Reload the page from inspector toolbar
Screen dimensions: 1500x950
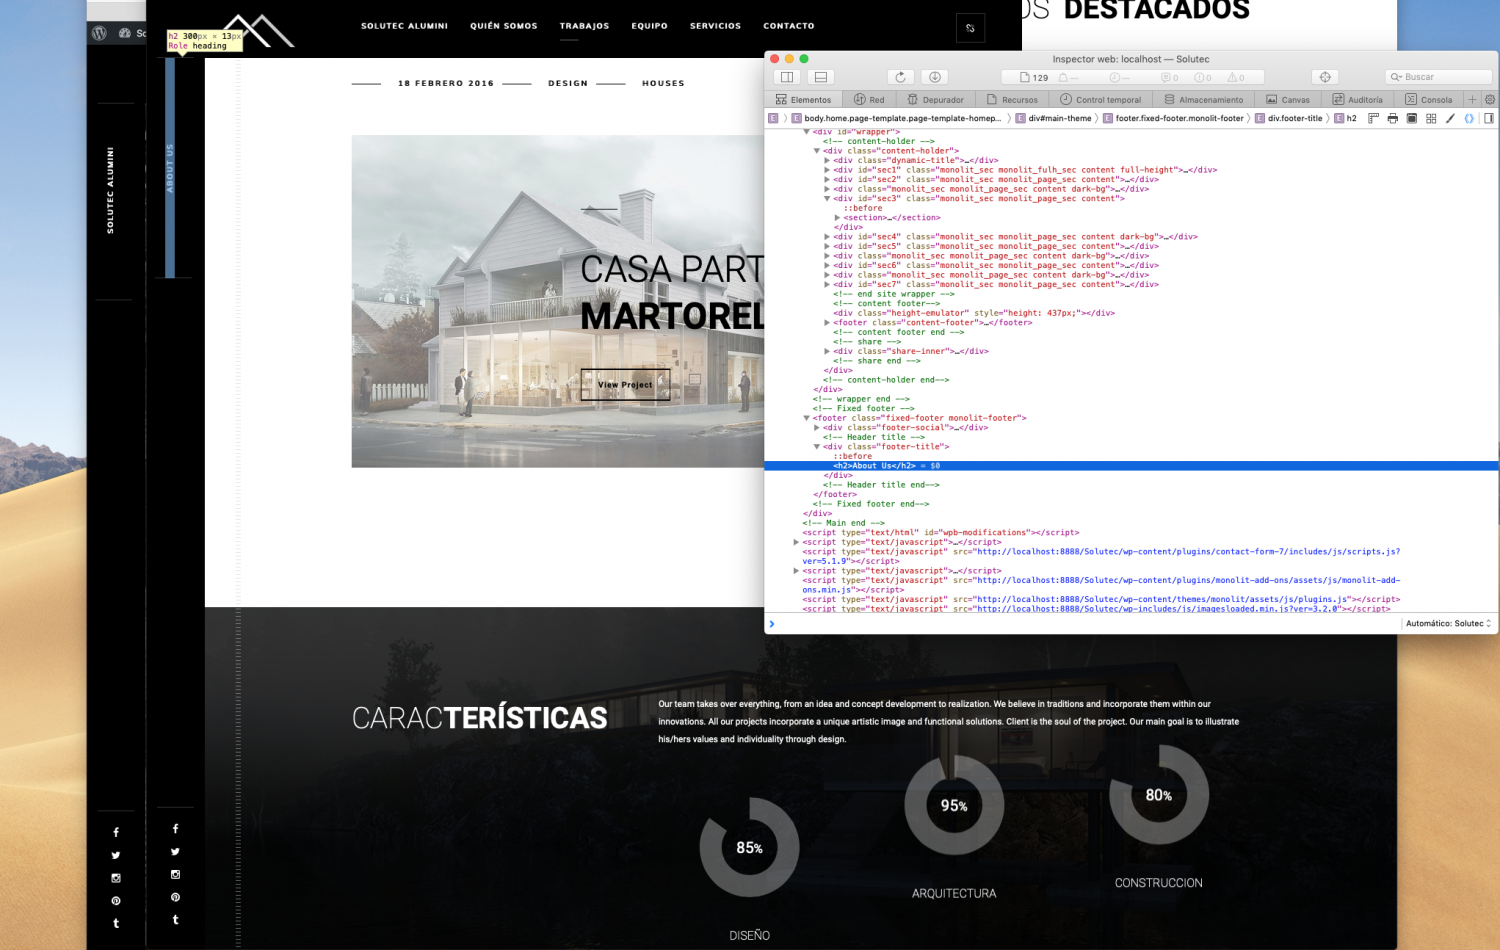pyautogui.click(x=900, y=77)
